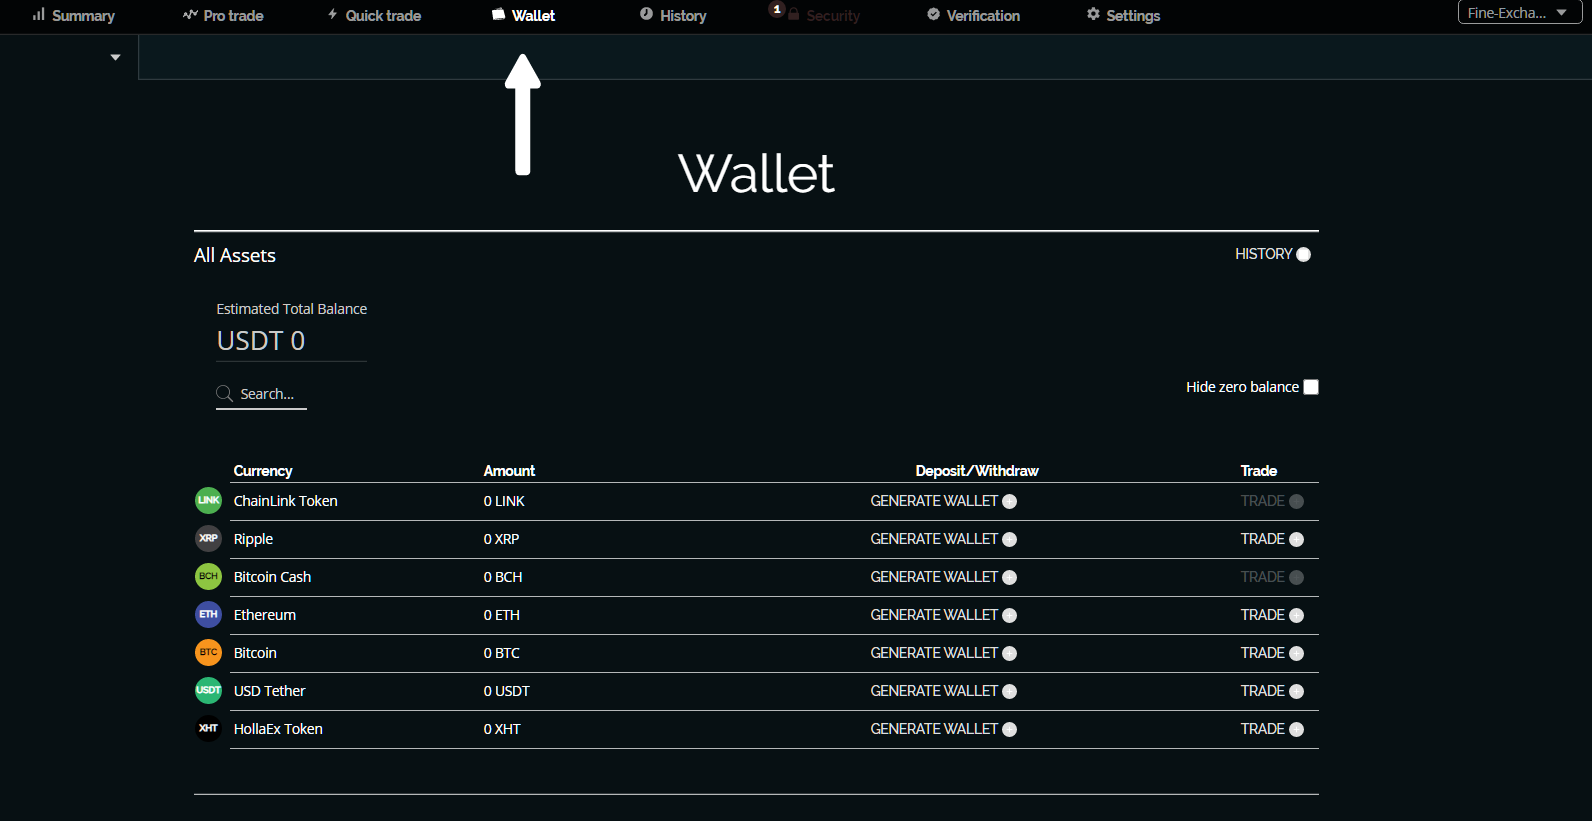Screen dimensions: 1592x821
Task: Click the 'Currency' column header
Action: coord(263,471)
